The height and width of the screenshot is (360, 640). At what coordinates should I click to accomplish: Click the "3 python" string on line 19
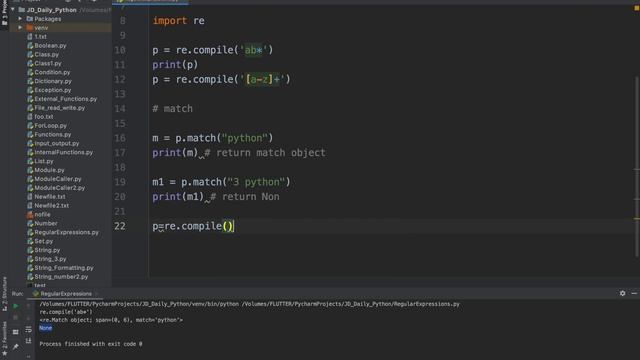256,182
